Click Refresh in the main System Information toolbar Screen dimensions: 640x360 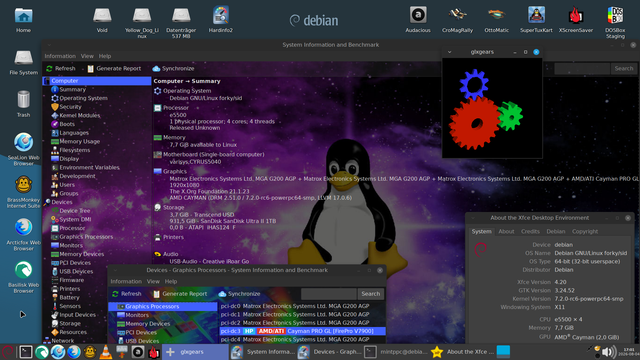(x=61, y=69)
